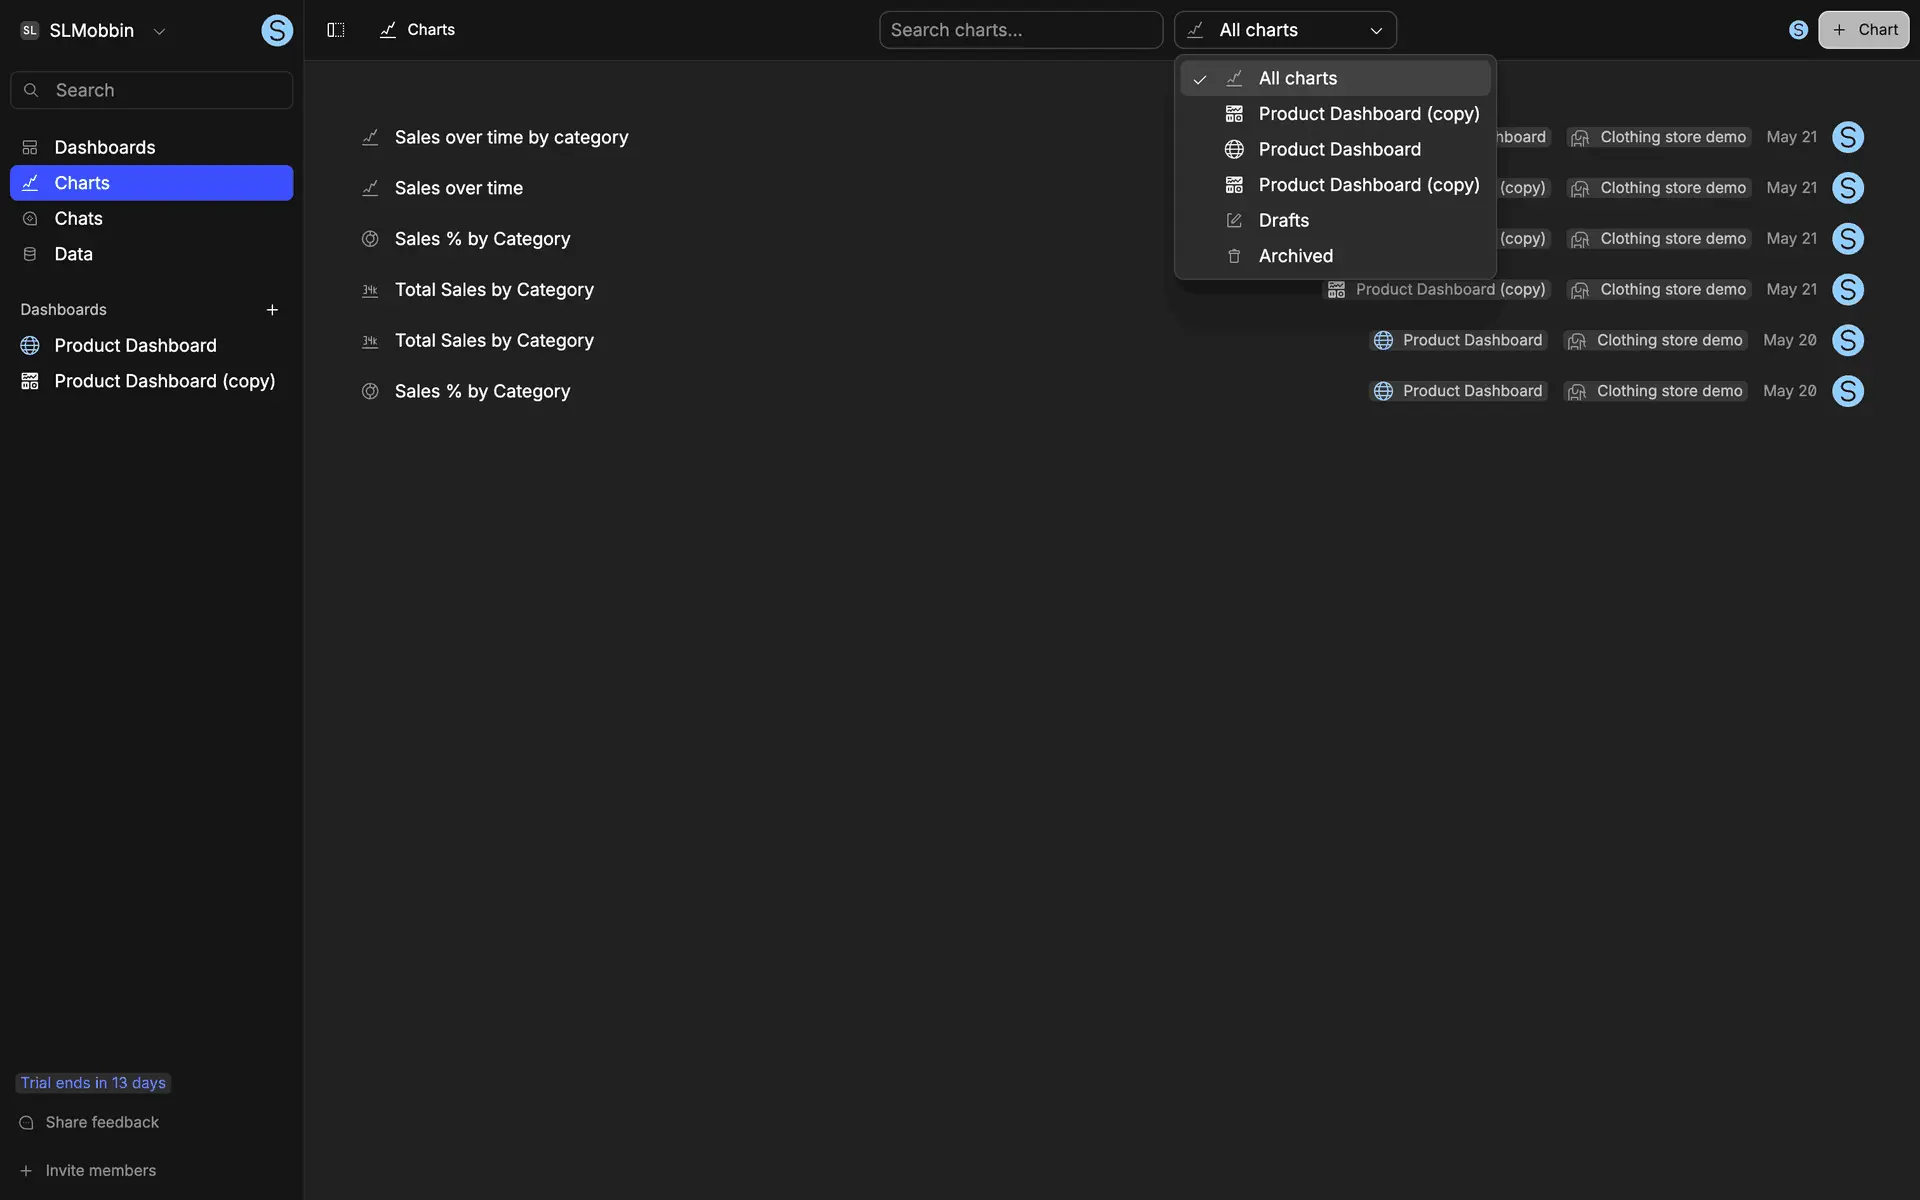Open Product Dashboard (copy) in sidebar
Image resolution: width=1920 pixels, height=1200 pixels.
coord(164,381)
